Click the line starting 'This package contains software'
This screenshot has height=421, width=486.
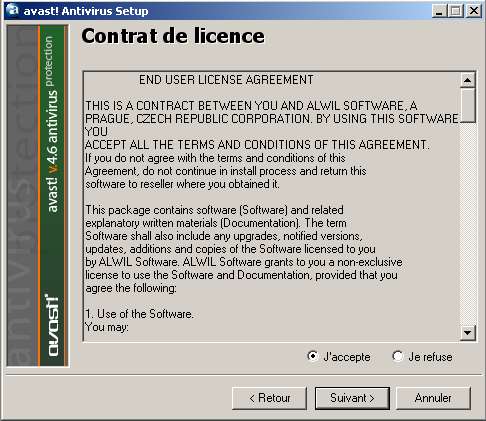click(214, 210)
